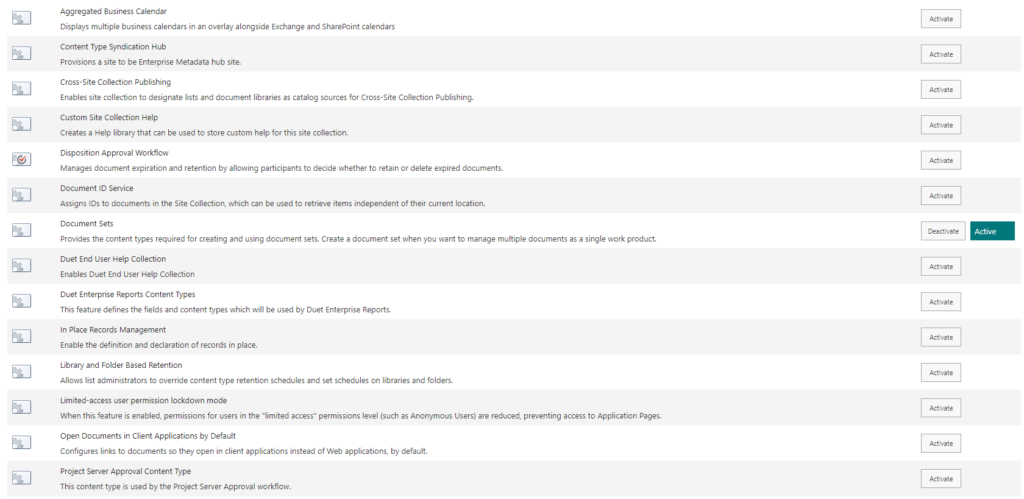Screen dimensions: 1024x499
Task: Activate Duet Enterprise Reports Content Types
Action: 941,302
